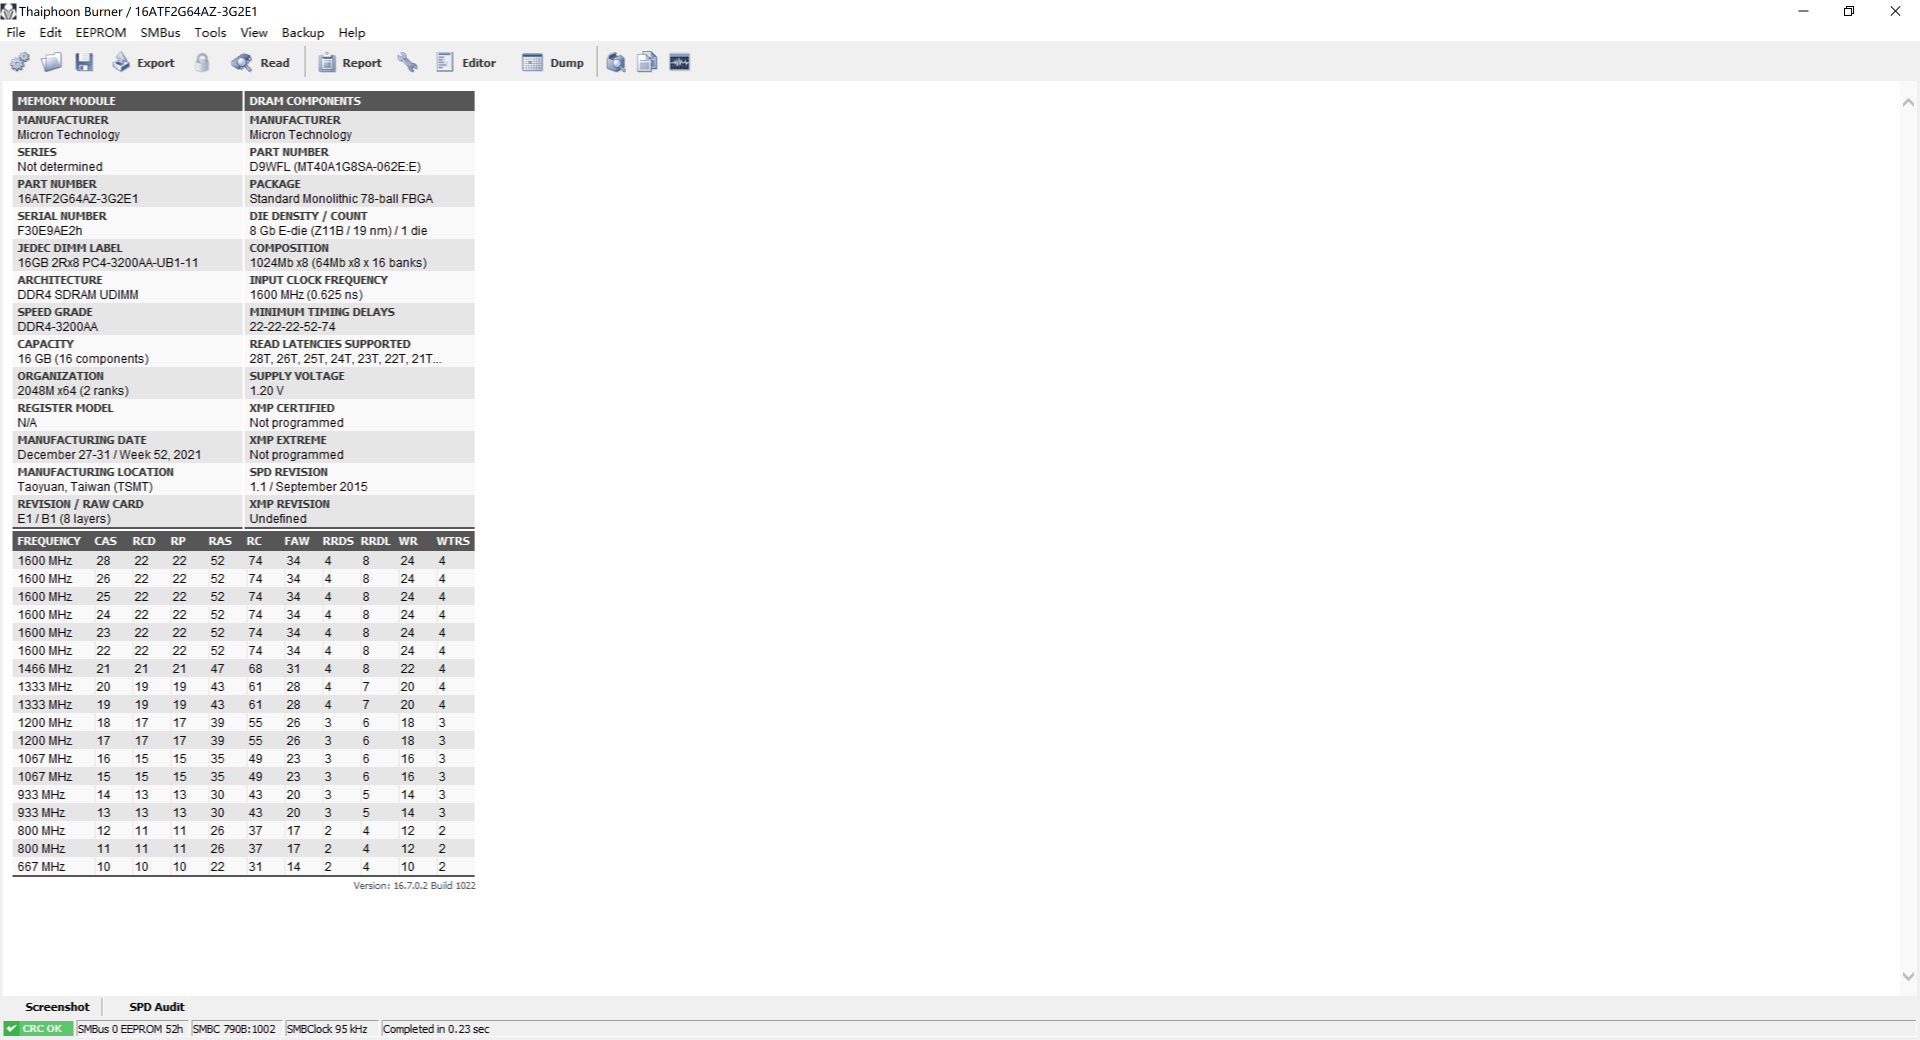The height and width of the screenshot is (1040, 1920).
Task: Click the padlock write-protection icon
Action: [202, 62]
